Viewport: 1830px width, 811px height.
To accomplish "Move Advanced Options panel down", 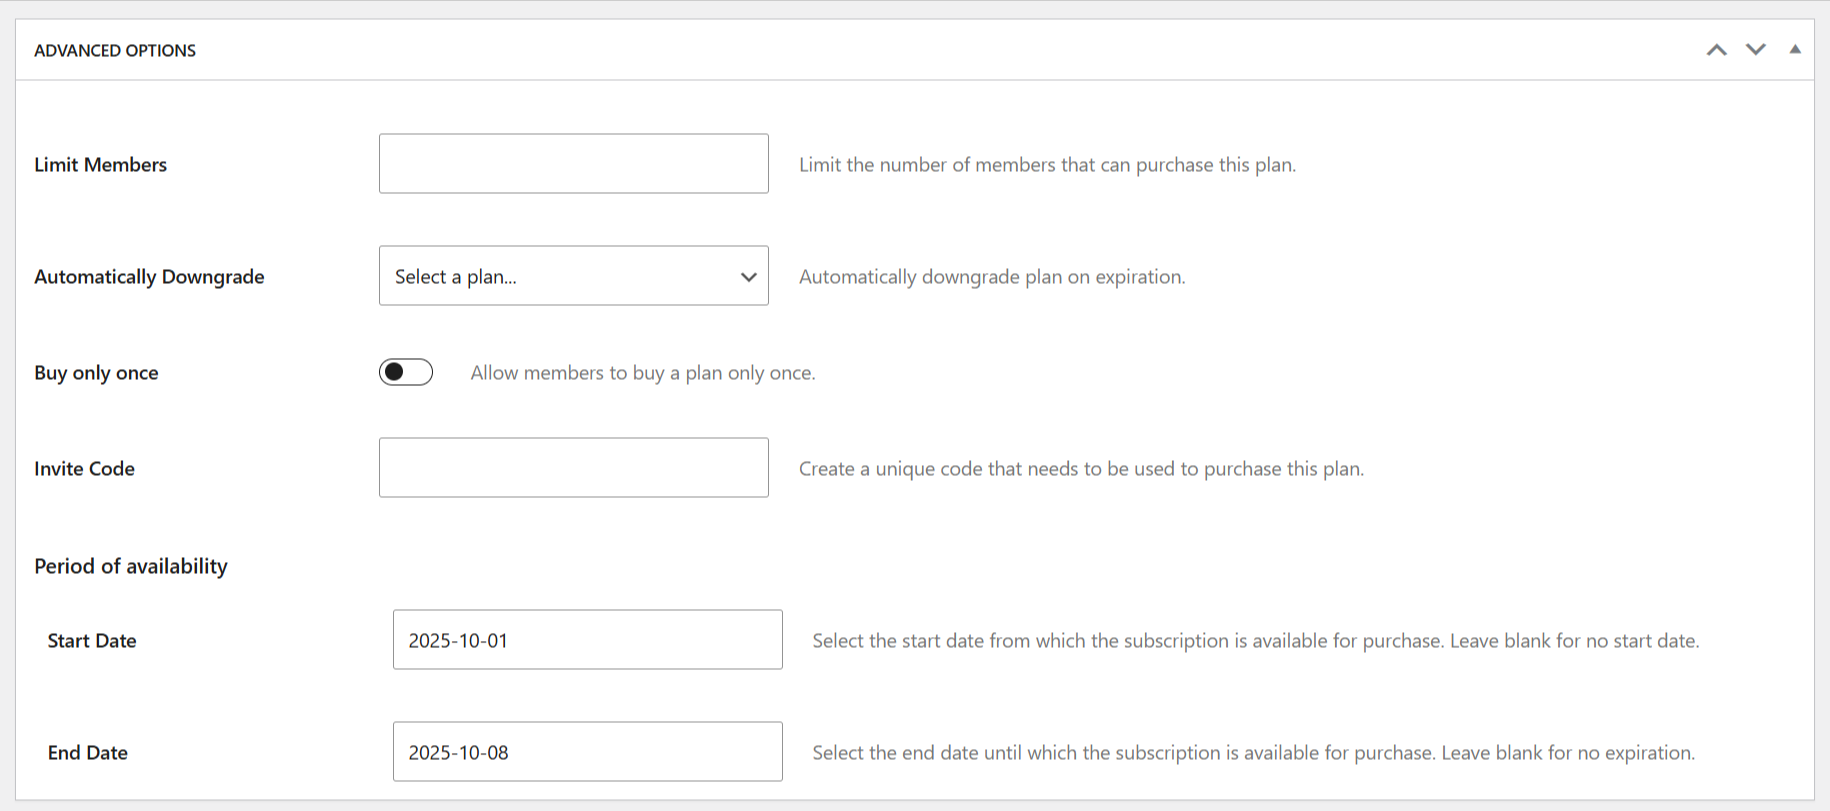I will [x=1755, y=50].
